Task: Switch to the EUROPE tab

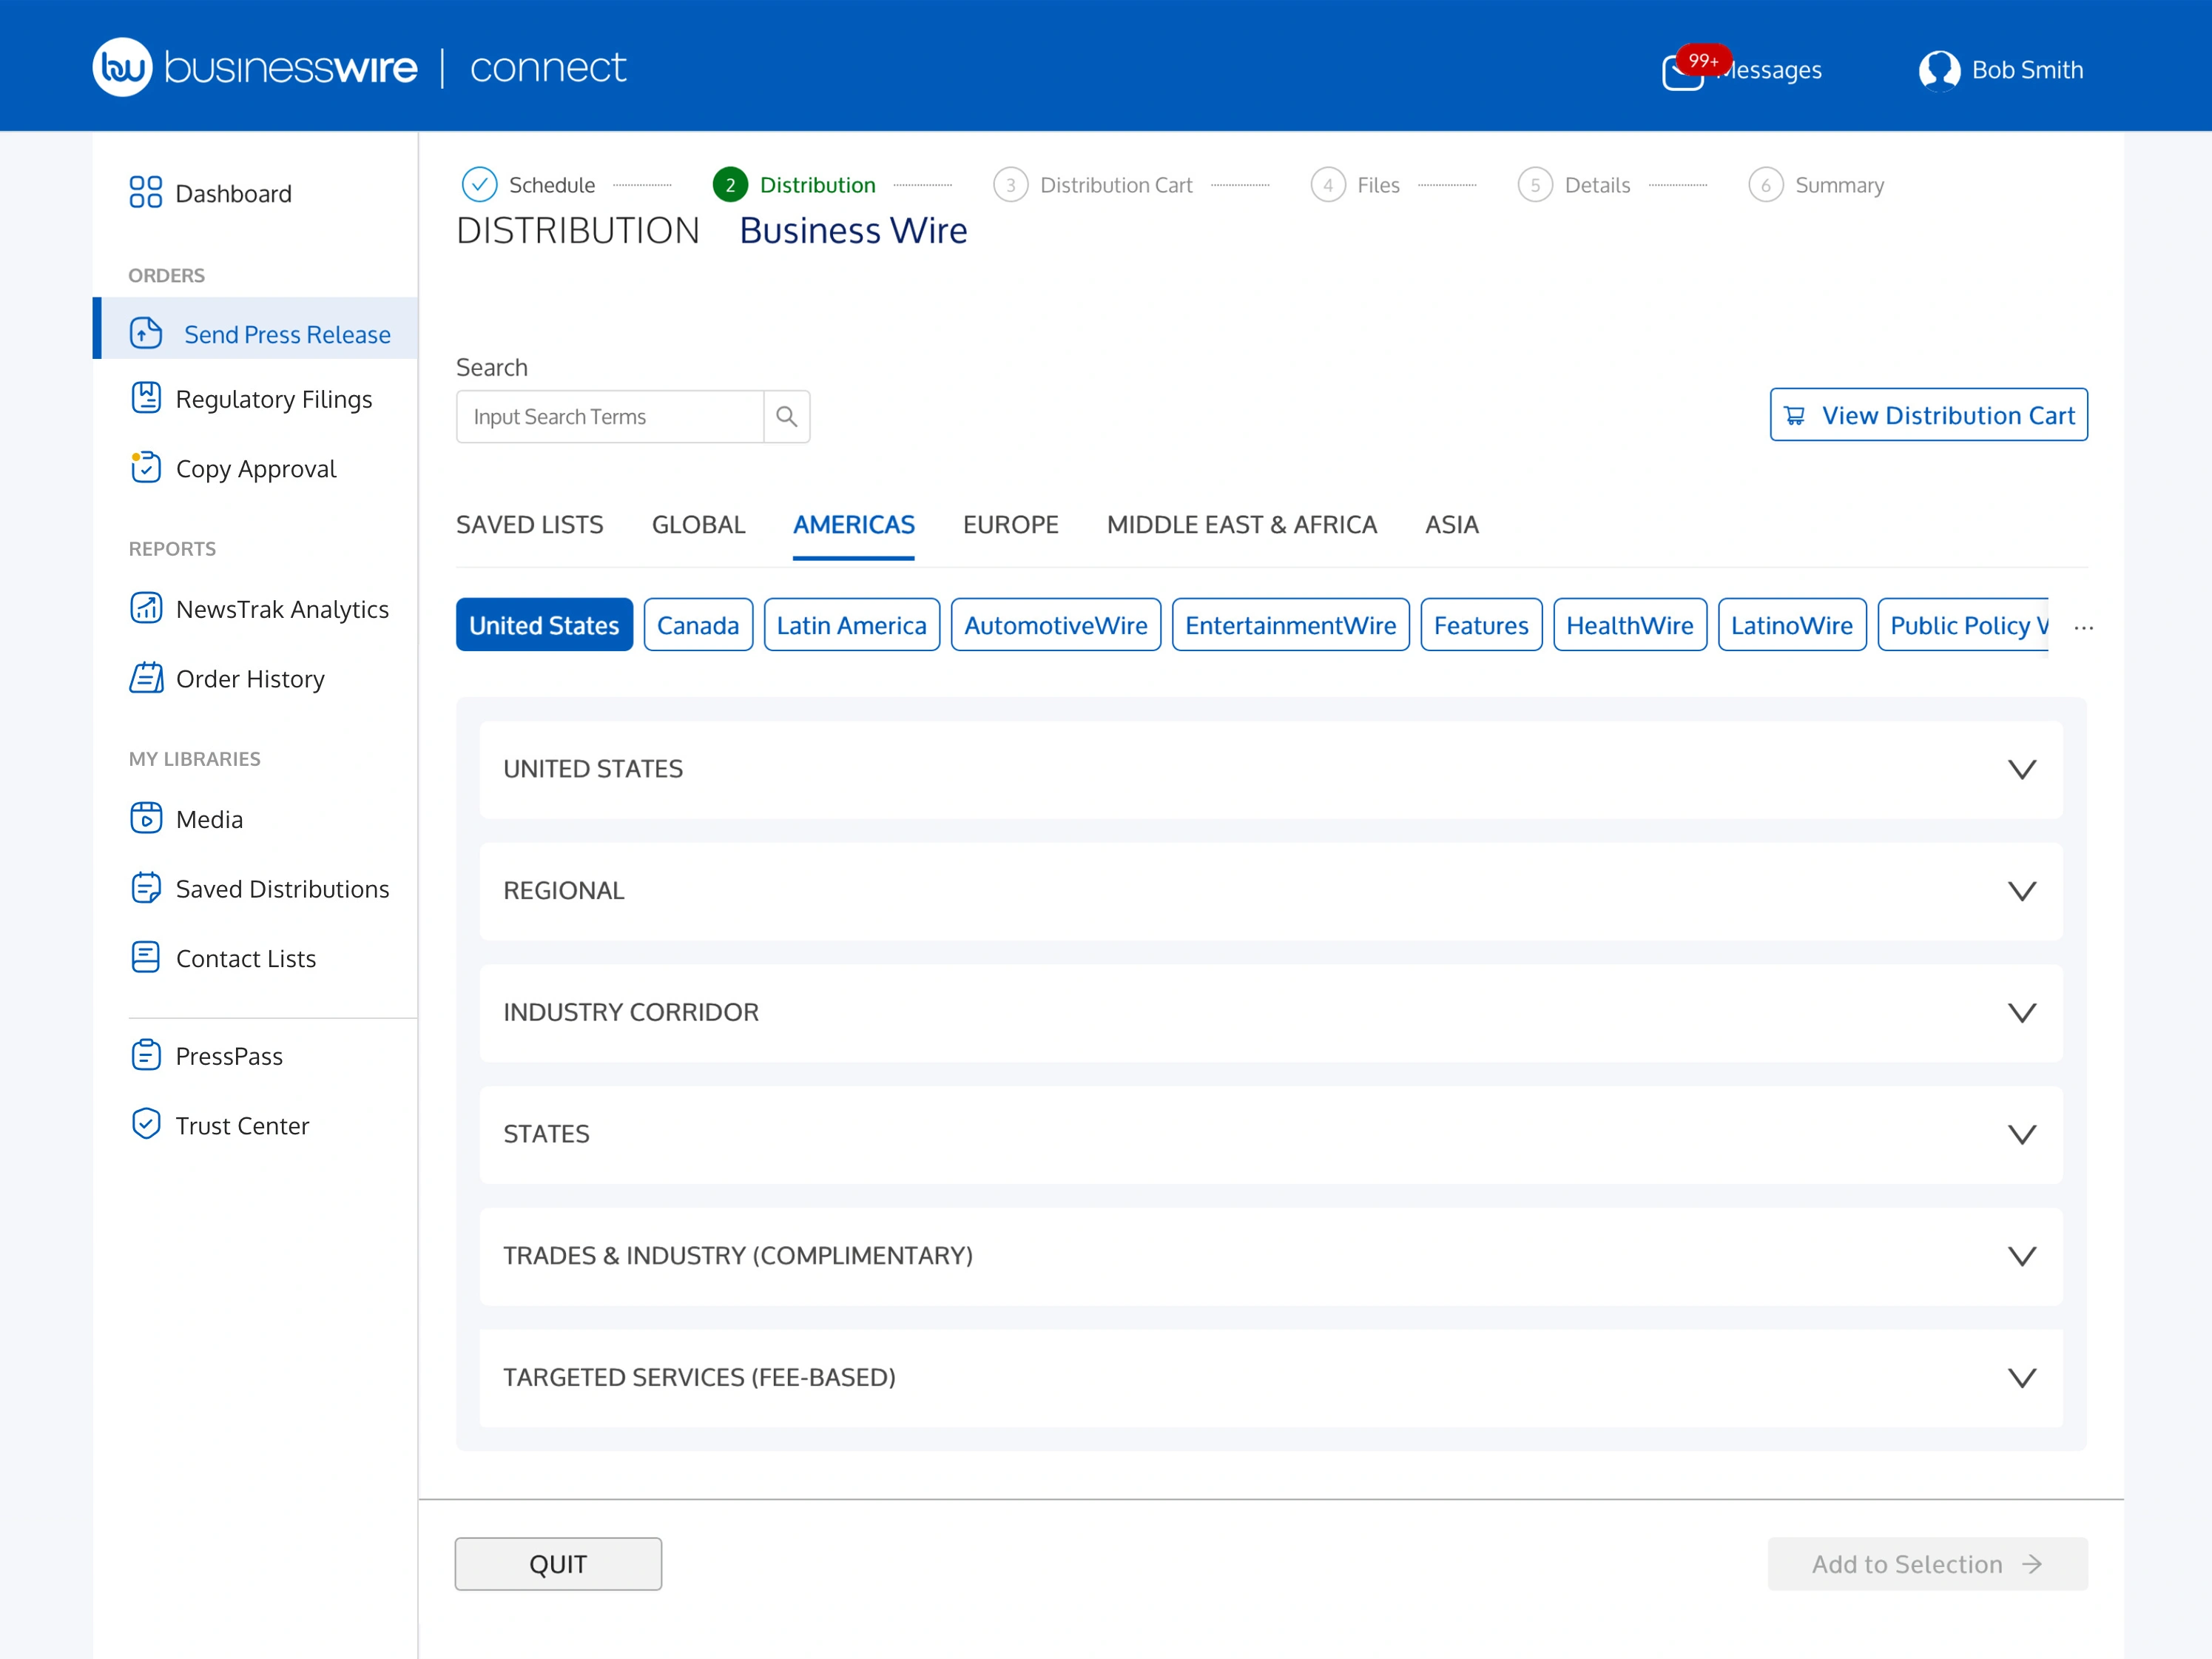Action: click(x=1011, y=525)
